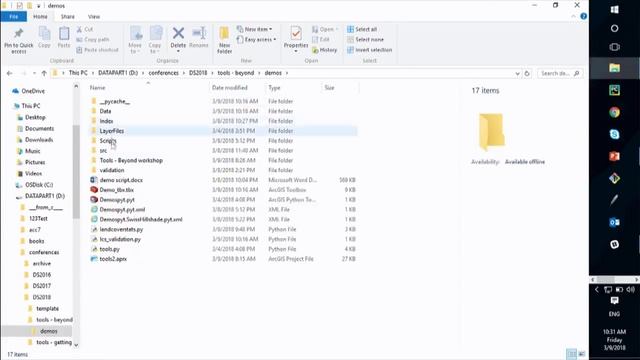Open the Open dropdown in ribbon

[325, 29]
